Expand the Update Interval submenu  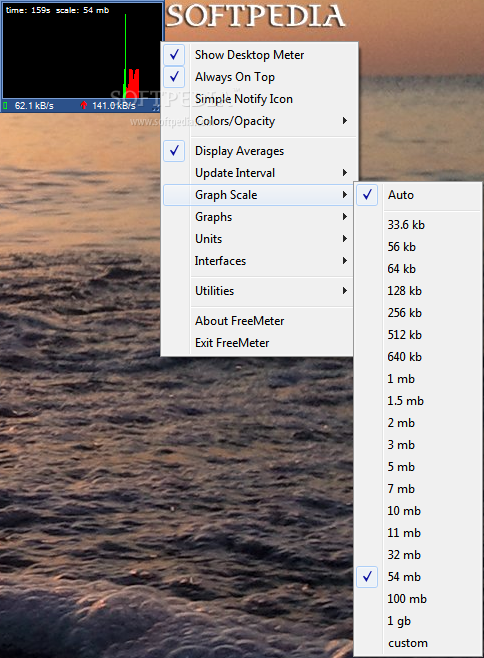(x=259, y=173)
